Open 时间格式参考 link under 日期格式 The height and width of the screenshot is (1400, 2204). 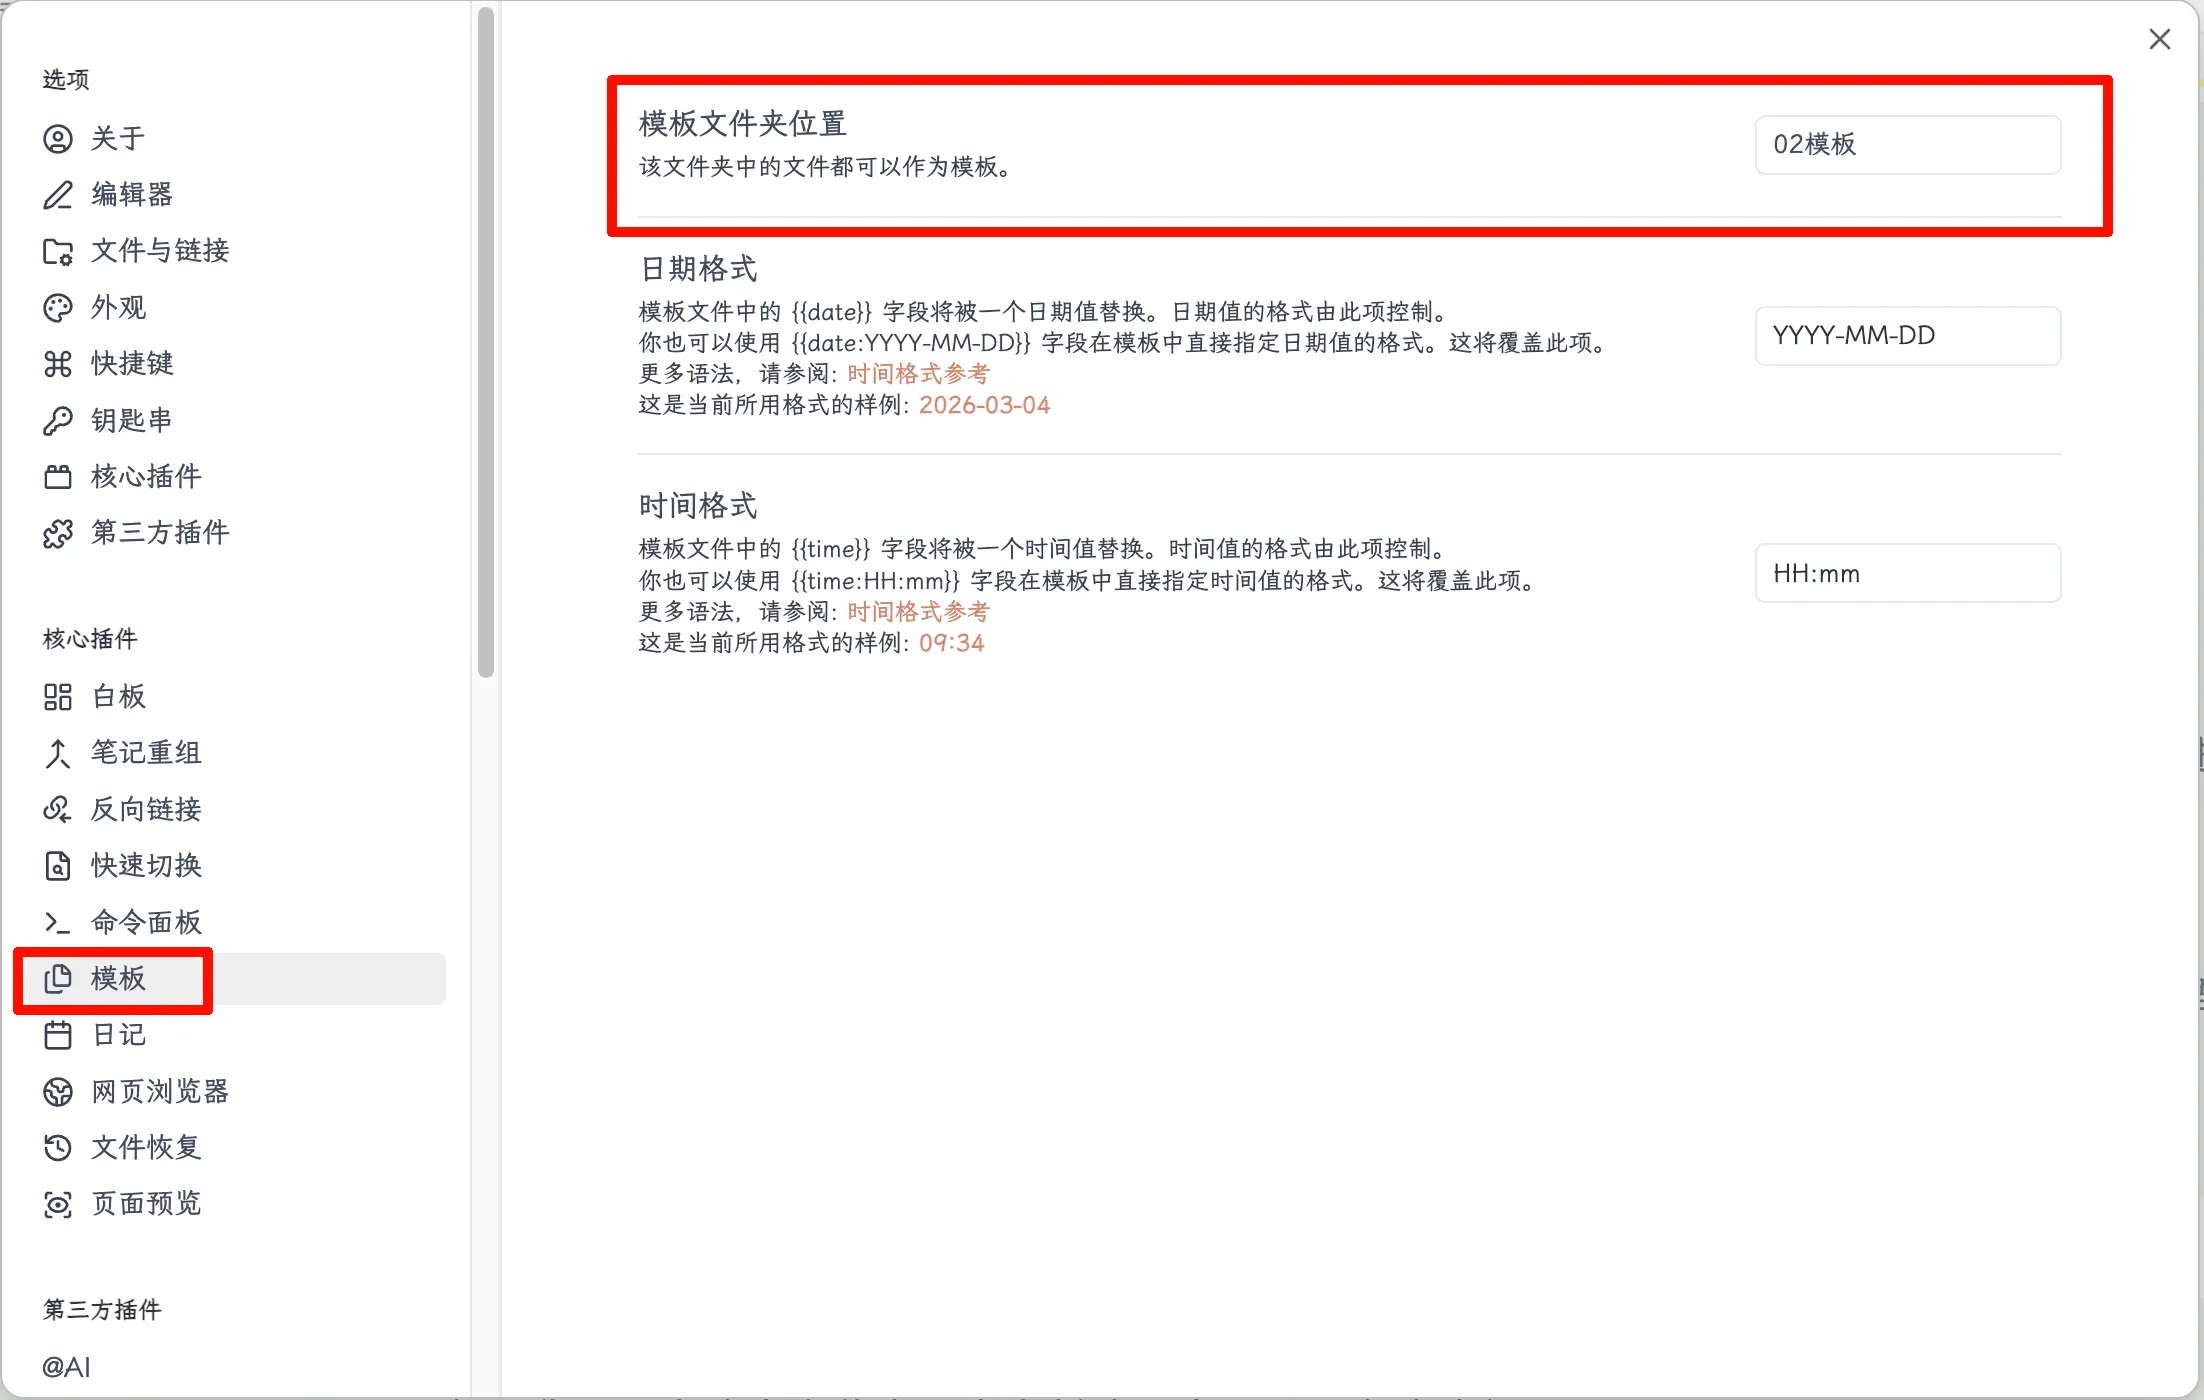(x=917, y=374)
